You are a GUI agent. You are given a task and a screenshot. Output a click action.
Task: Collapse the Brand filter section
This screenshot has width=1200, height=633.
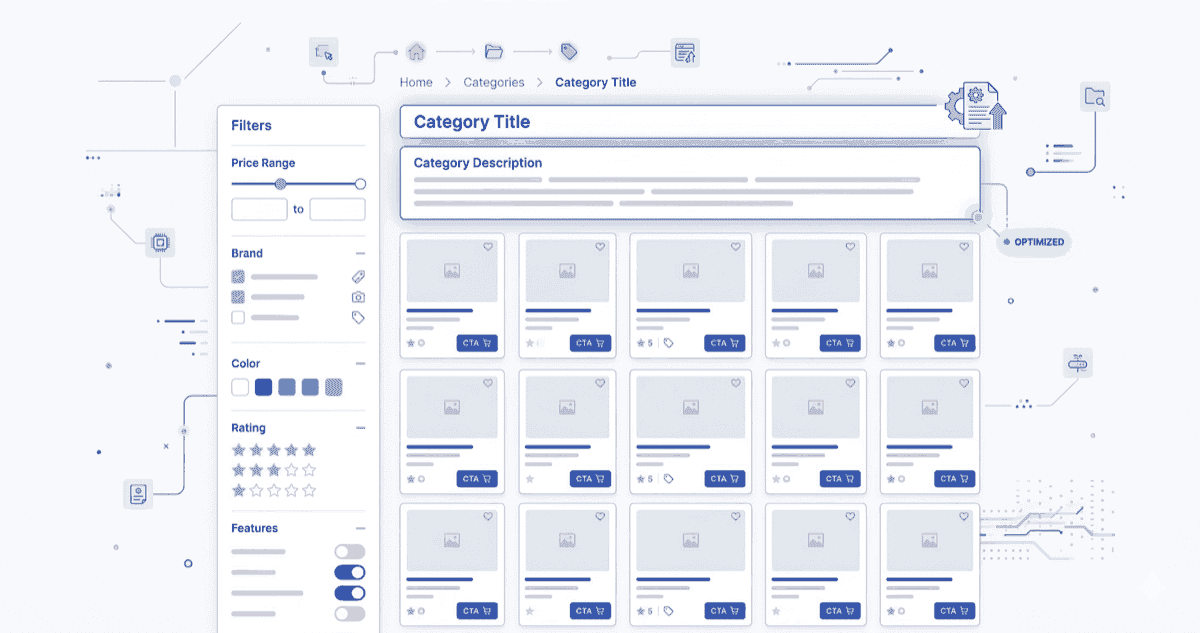click(x=360, y=254)
